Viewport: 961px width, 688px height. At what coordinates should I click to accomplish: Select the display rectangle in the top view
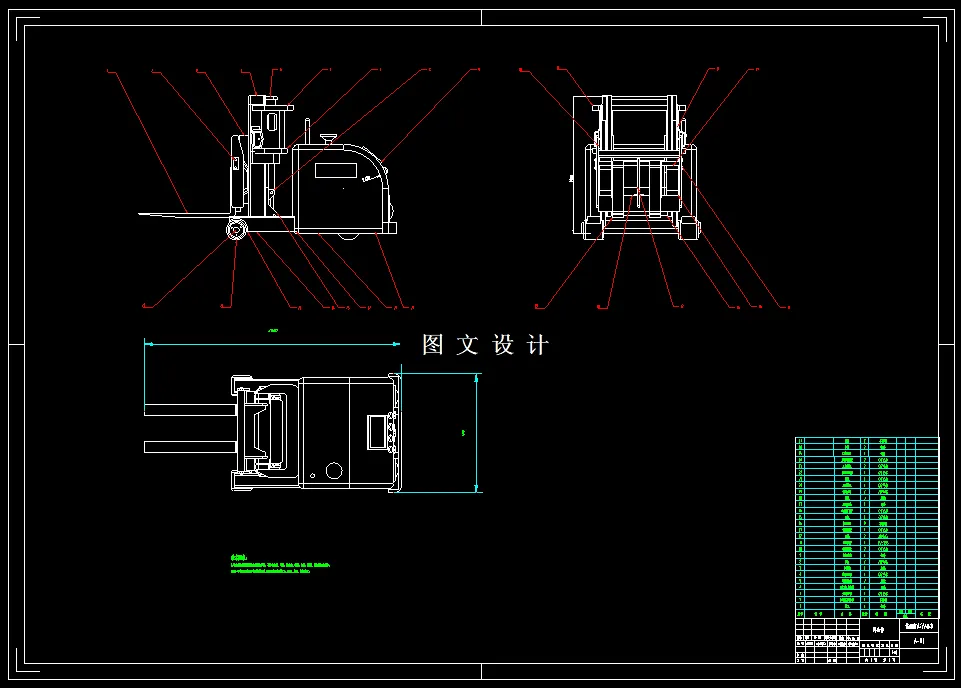coord(378,432)
